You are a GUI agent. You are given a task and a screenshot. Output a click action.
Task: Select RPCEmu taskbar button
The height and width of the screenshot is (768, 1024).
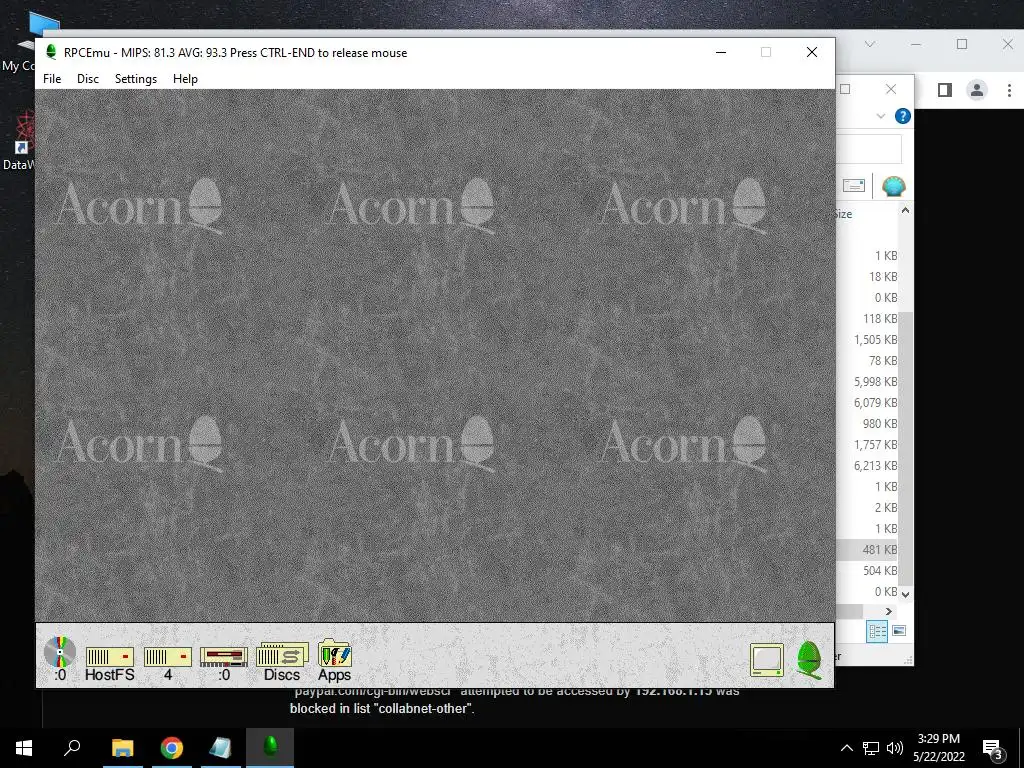tap(270, 748)
